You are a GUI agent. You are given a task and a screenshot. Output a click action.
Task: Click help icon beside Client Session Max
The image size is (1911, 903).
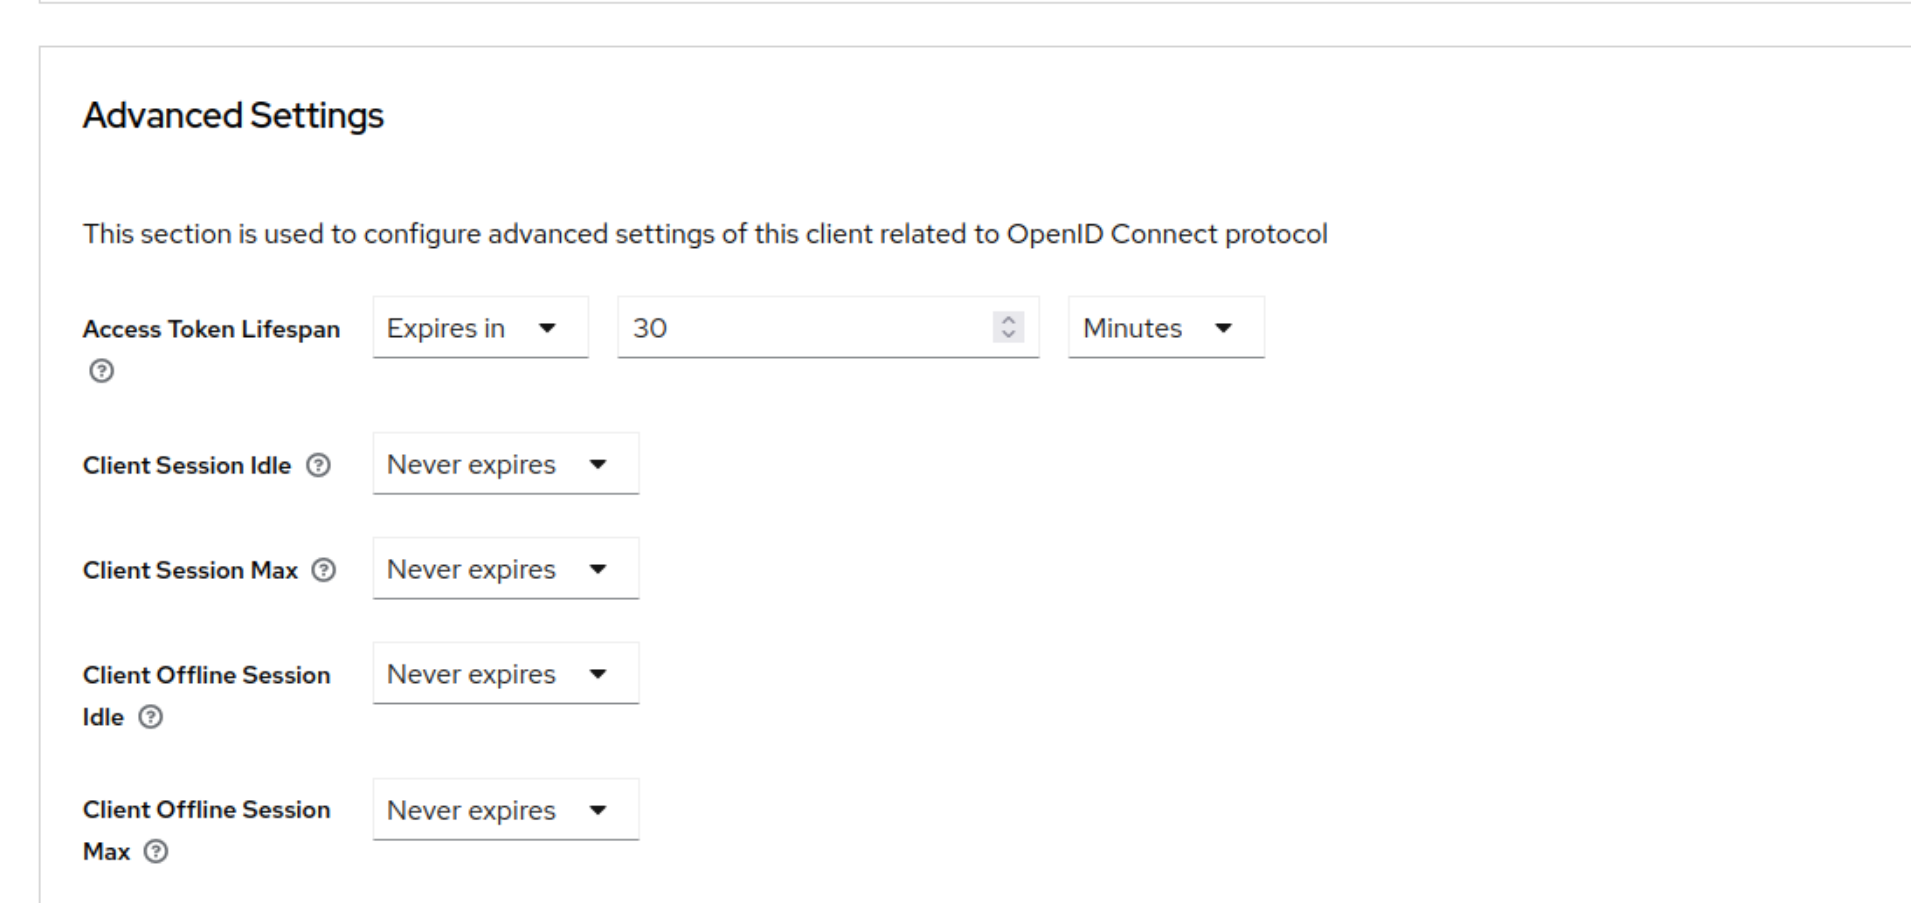(x=324, y=570)
